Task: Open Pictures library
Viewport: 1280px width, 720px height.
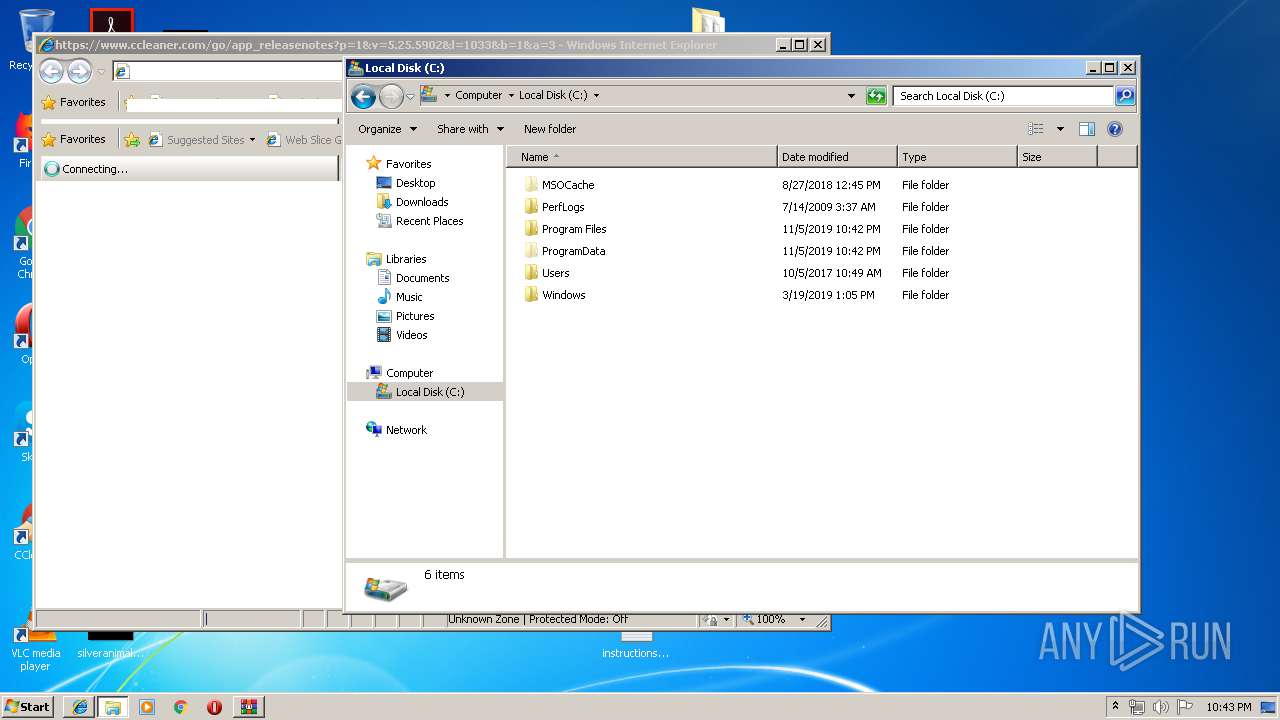Action: tap(414, 316)
